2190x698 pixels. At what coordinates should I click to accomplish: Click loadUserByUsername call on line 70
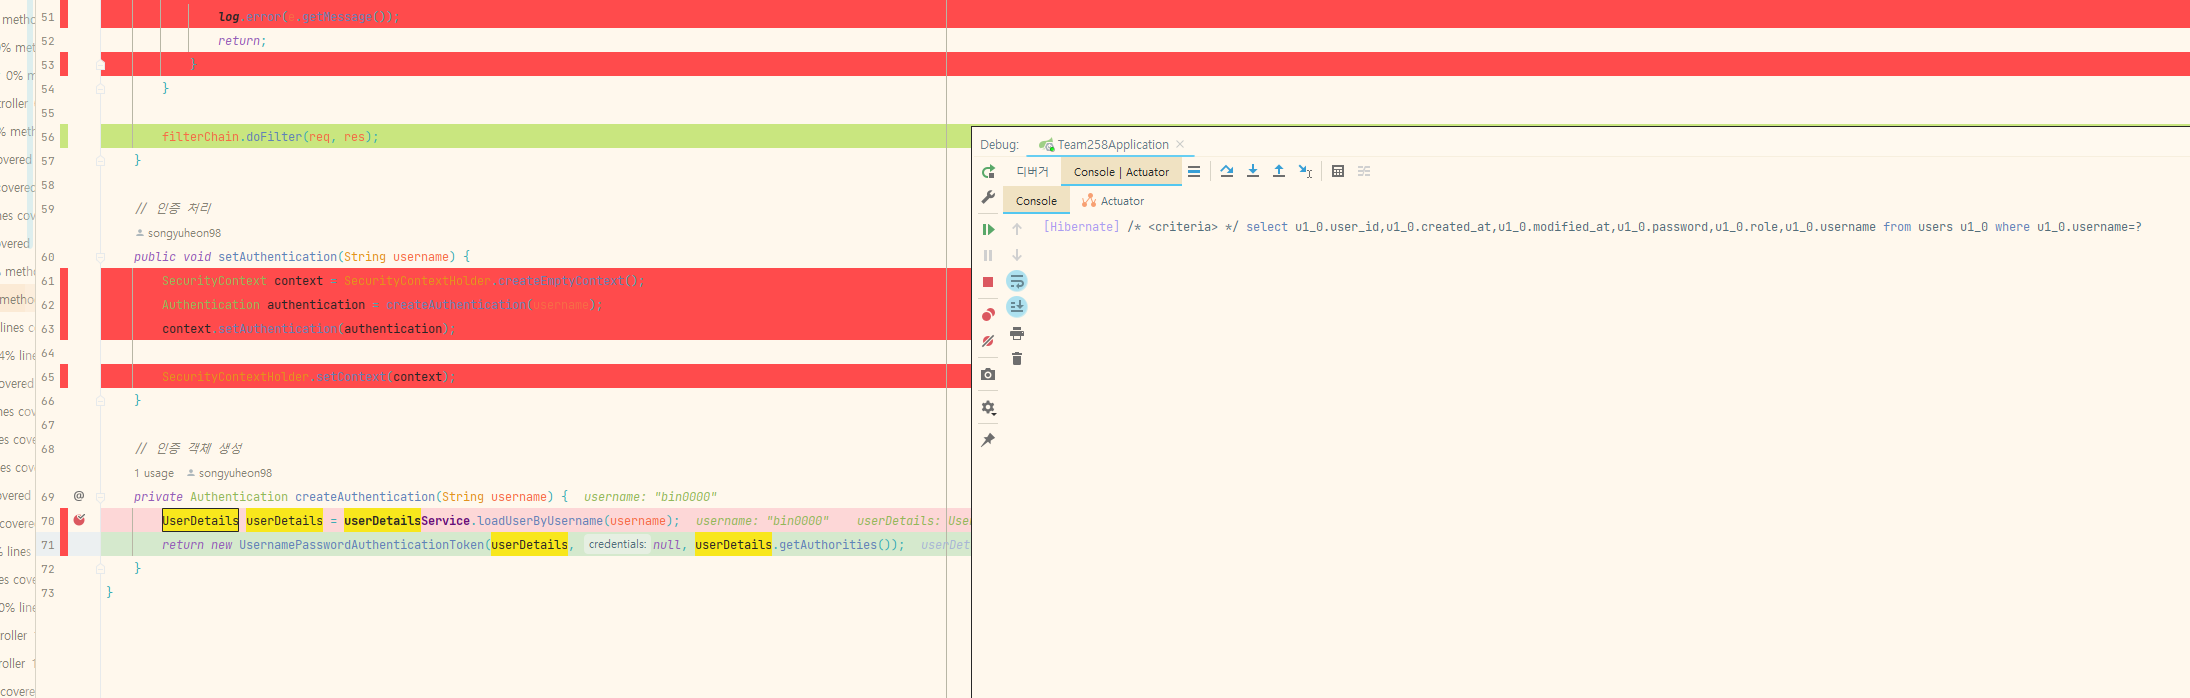[x=540, y=521]
